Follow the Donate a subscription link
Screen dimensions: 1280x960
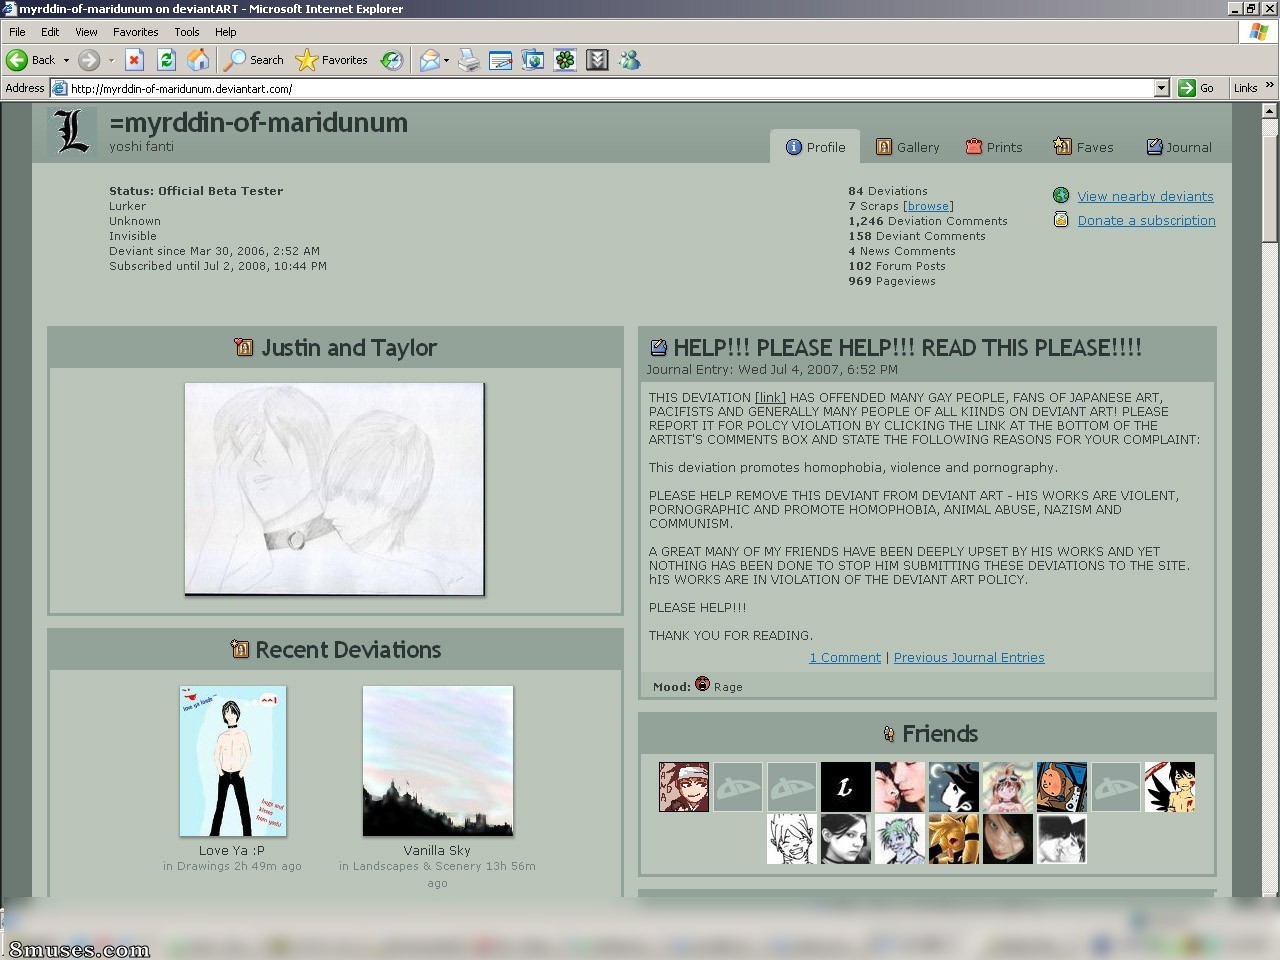coord(1146,221)
